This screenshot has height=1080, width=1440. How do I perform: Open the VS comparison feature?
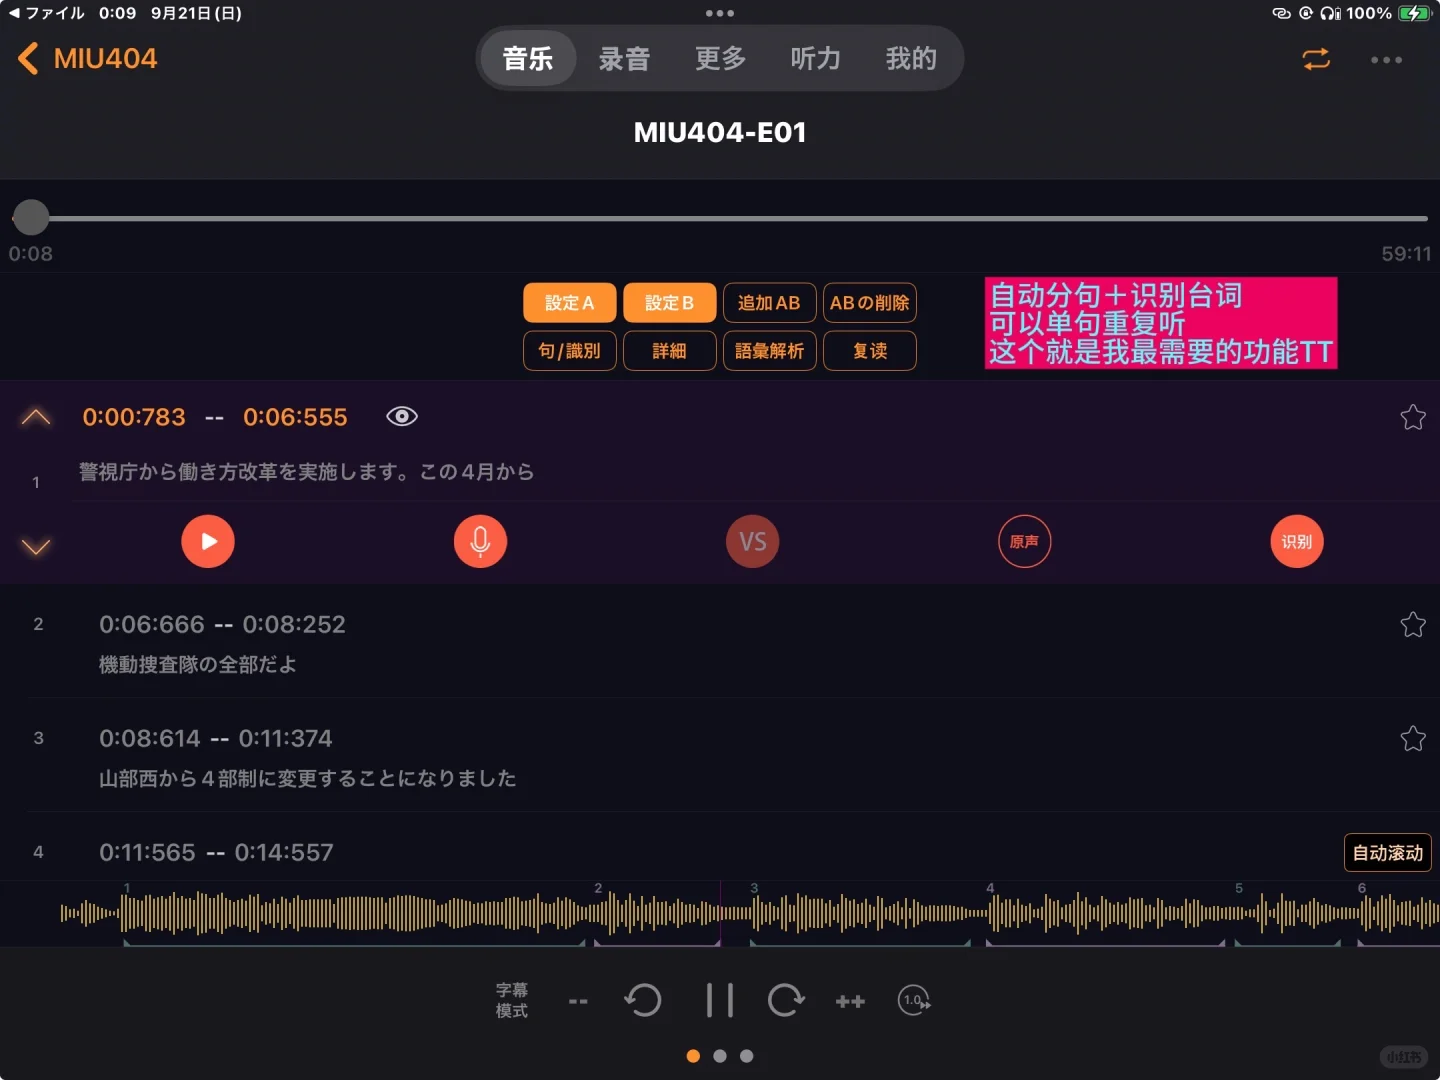coord(752,541)
